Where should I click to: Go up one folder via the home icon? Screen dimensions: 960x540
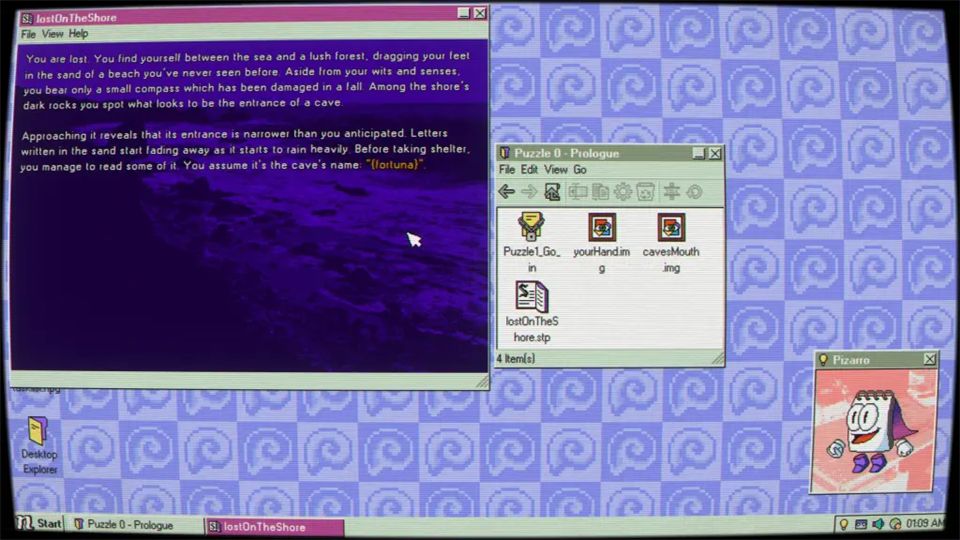tap(552, 192)
